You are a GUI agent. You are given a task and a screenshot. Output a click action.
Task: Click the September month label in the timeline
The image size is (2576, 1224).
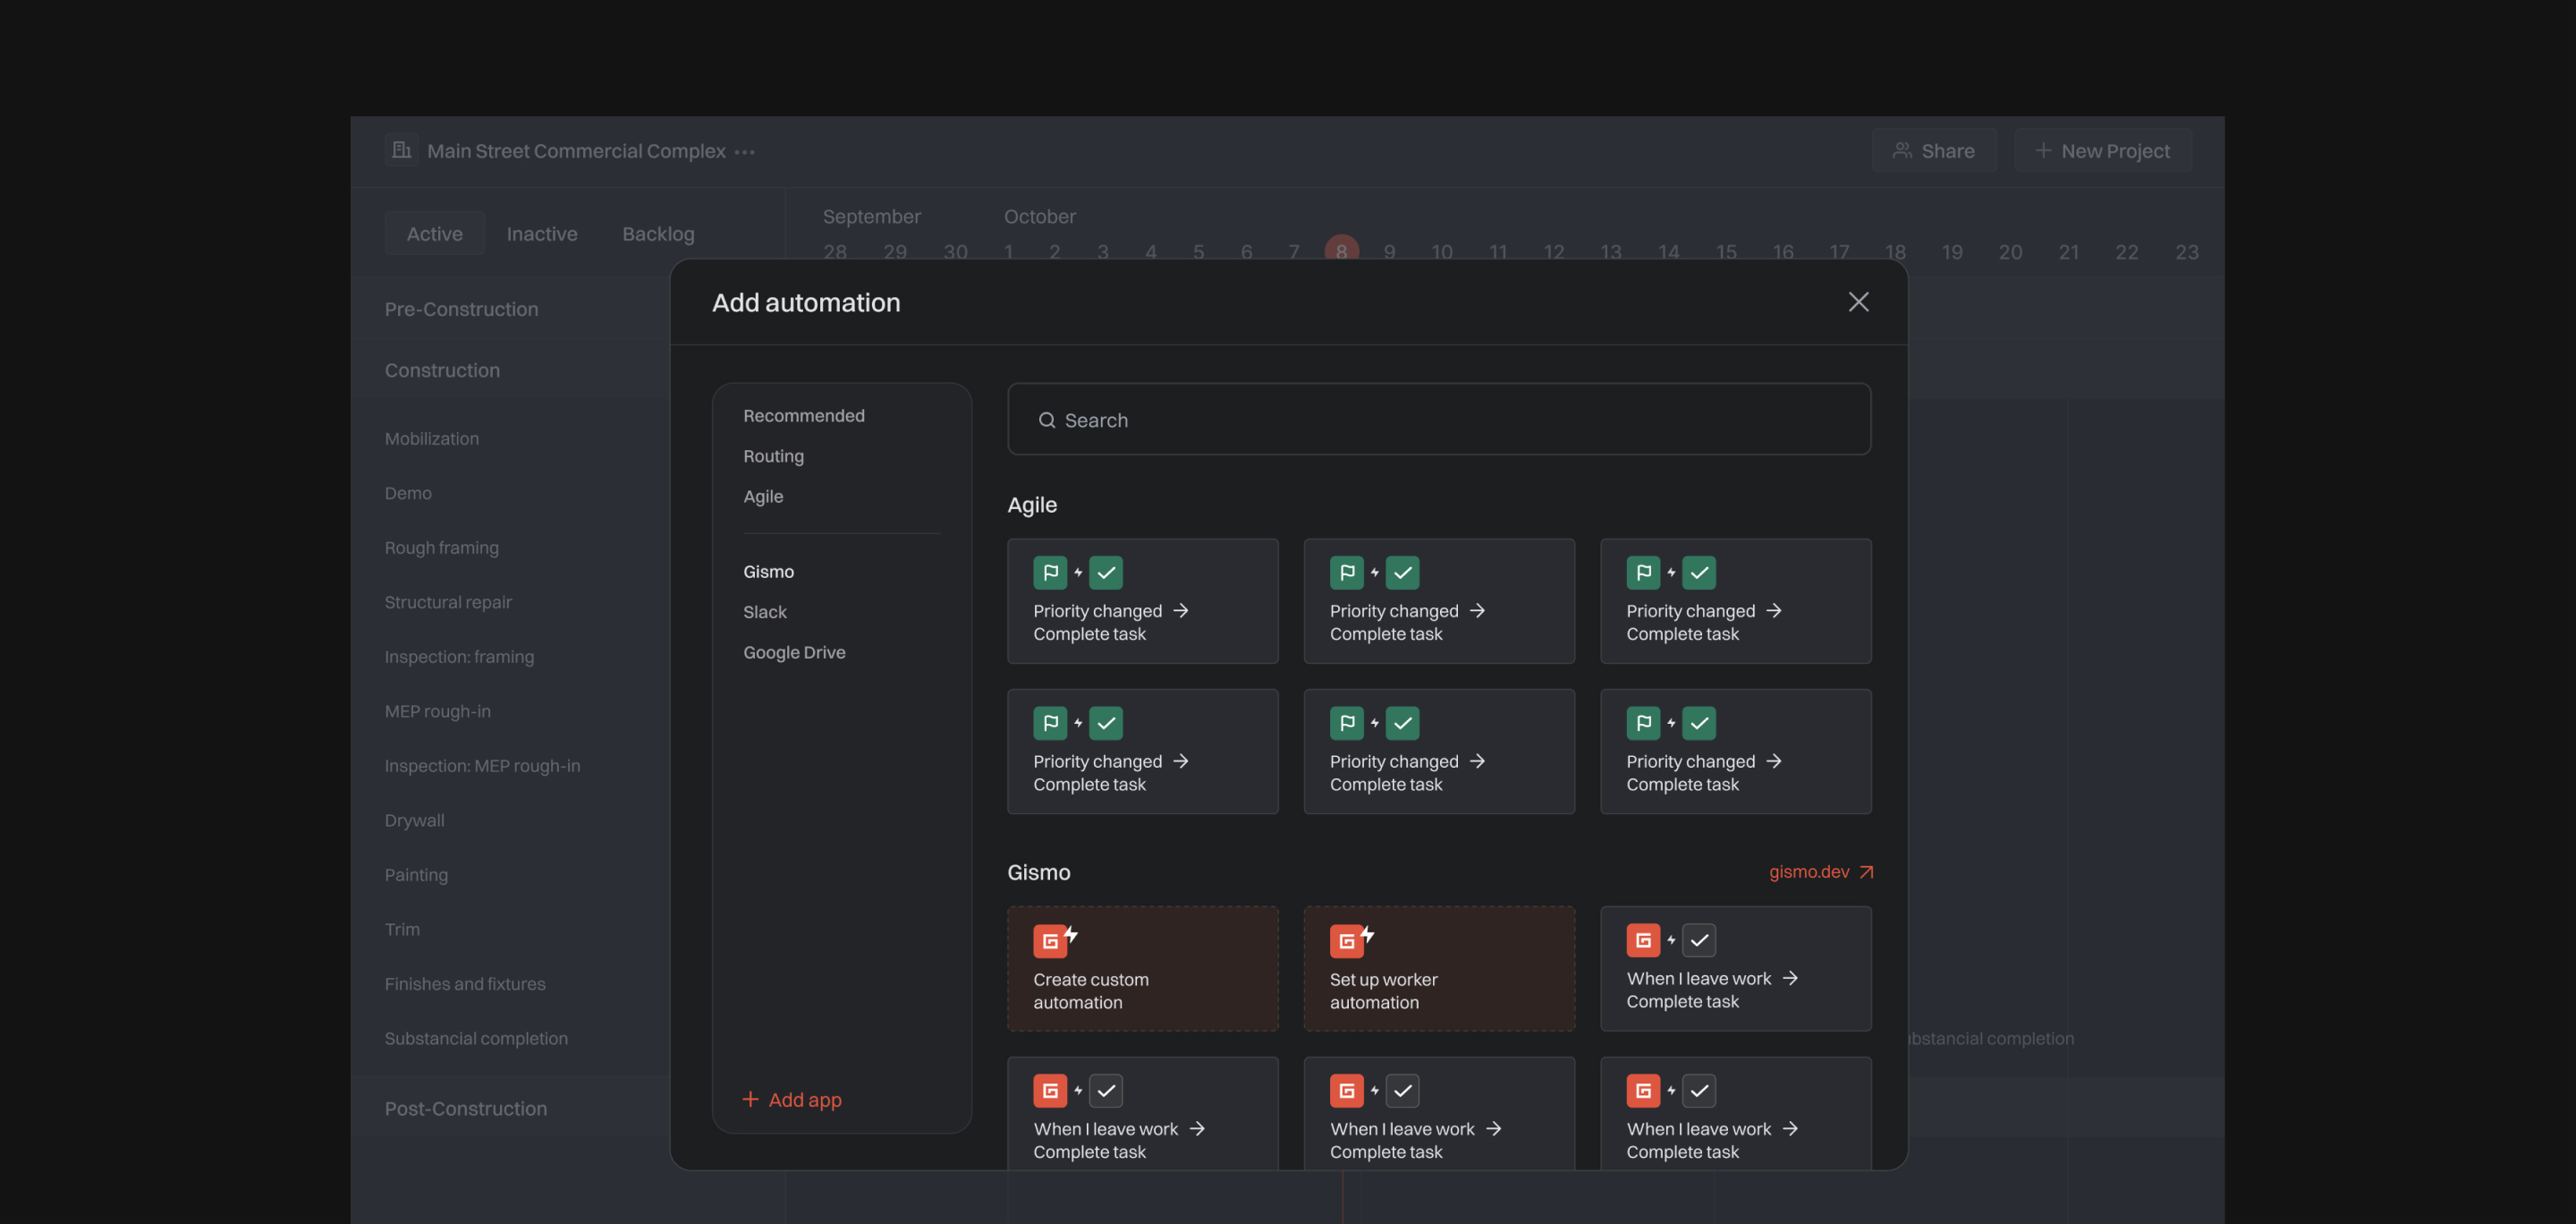pyautogui.click(x=871, y=216)
